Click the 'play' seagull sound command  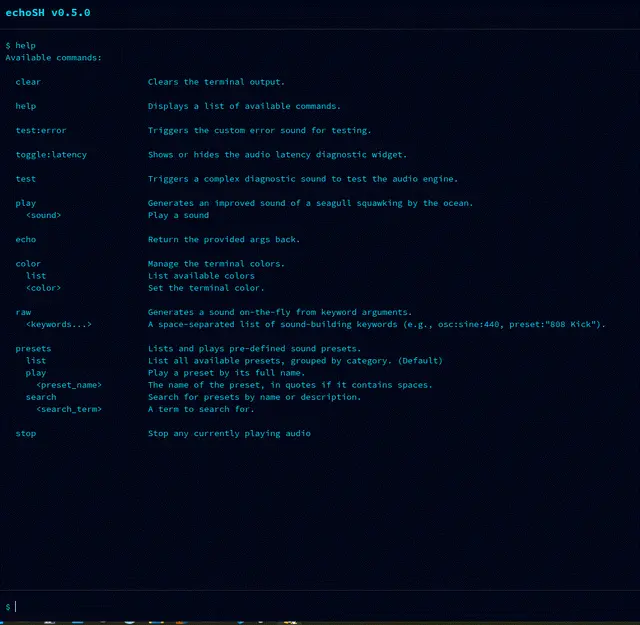click(26, 203)
